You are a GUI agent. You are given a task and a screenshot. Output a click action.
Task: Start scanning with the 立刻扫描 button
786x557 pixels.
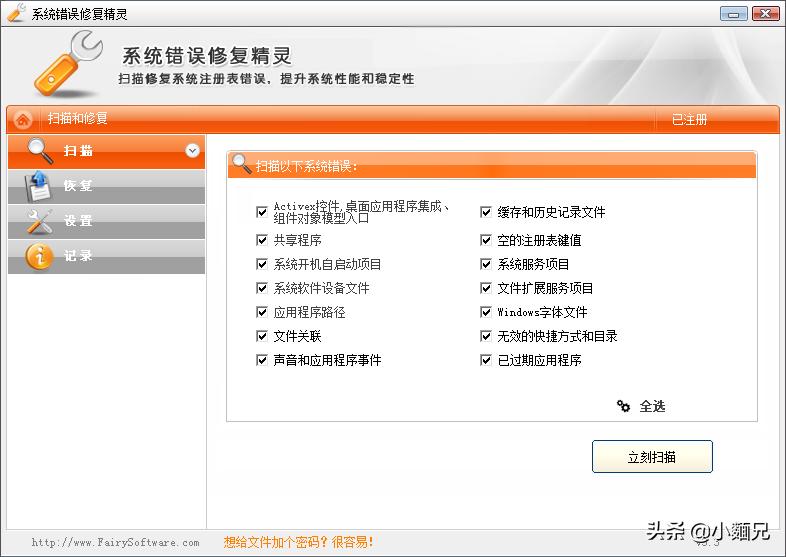(652, 457)
